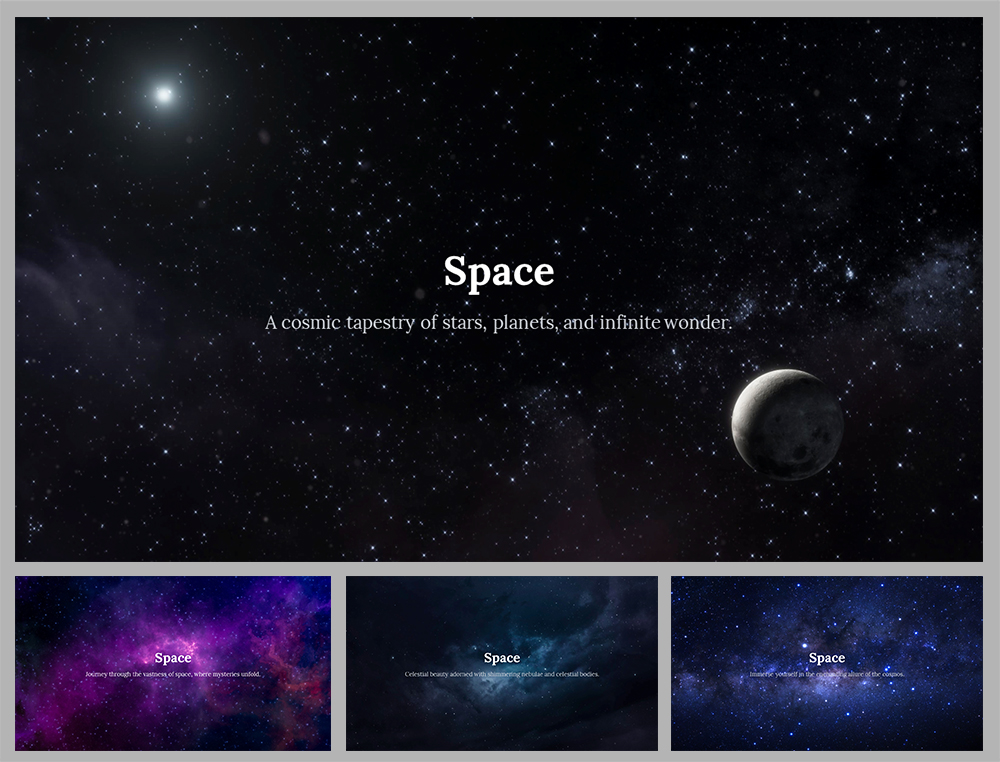Select text 'Journey through the vastness of space'
Viewport: 1000px width, 762px height.
point(171,674)
